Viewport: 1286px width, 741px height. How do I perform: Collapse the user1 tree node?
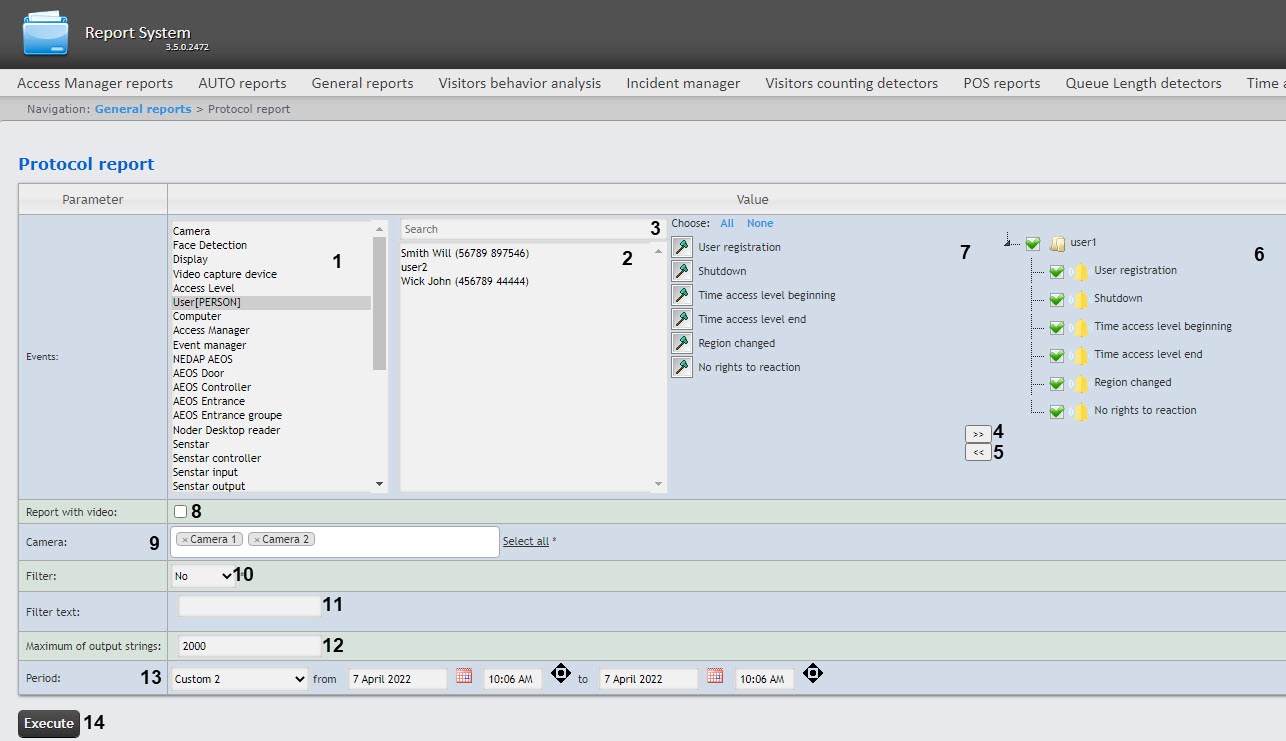(1009, 242)
